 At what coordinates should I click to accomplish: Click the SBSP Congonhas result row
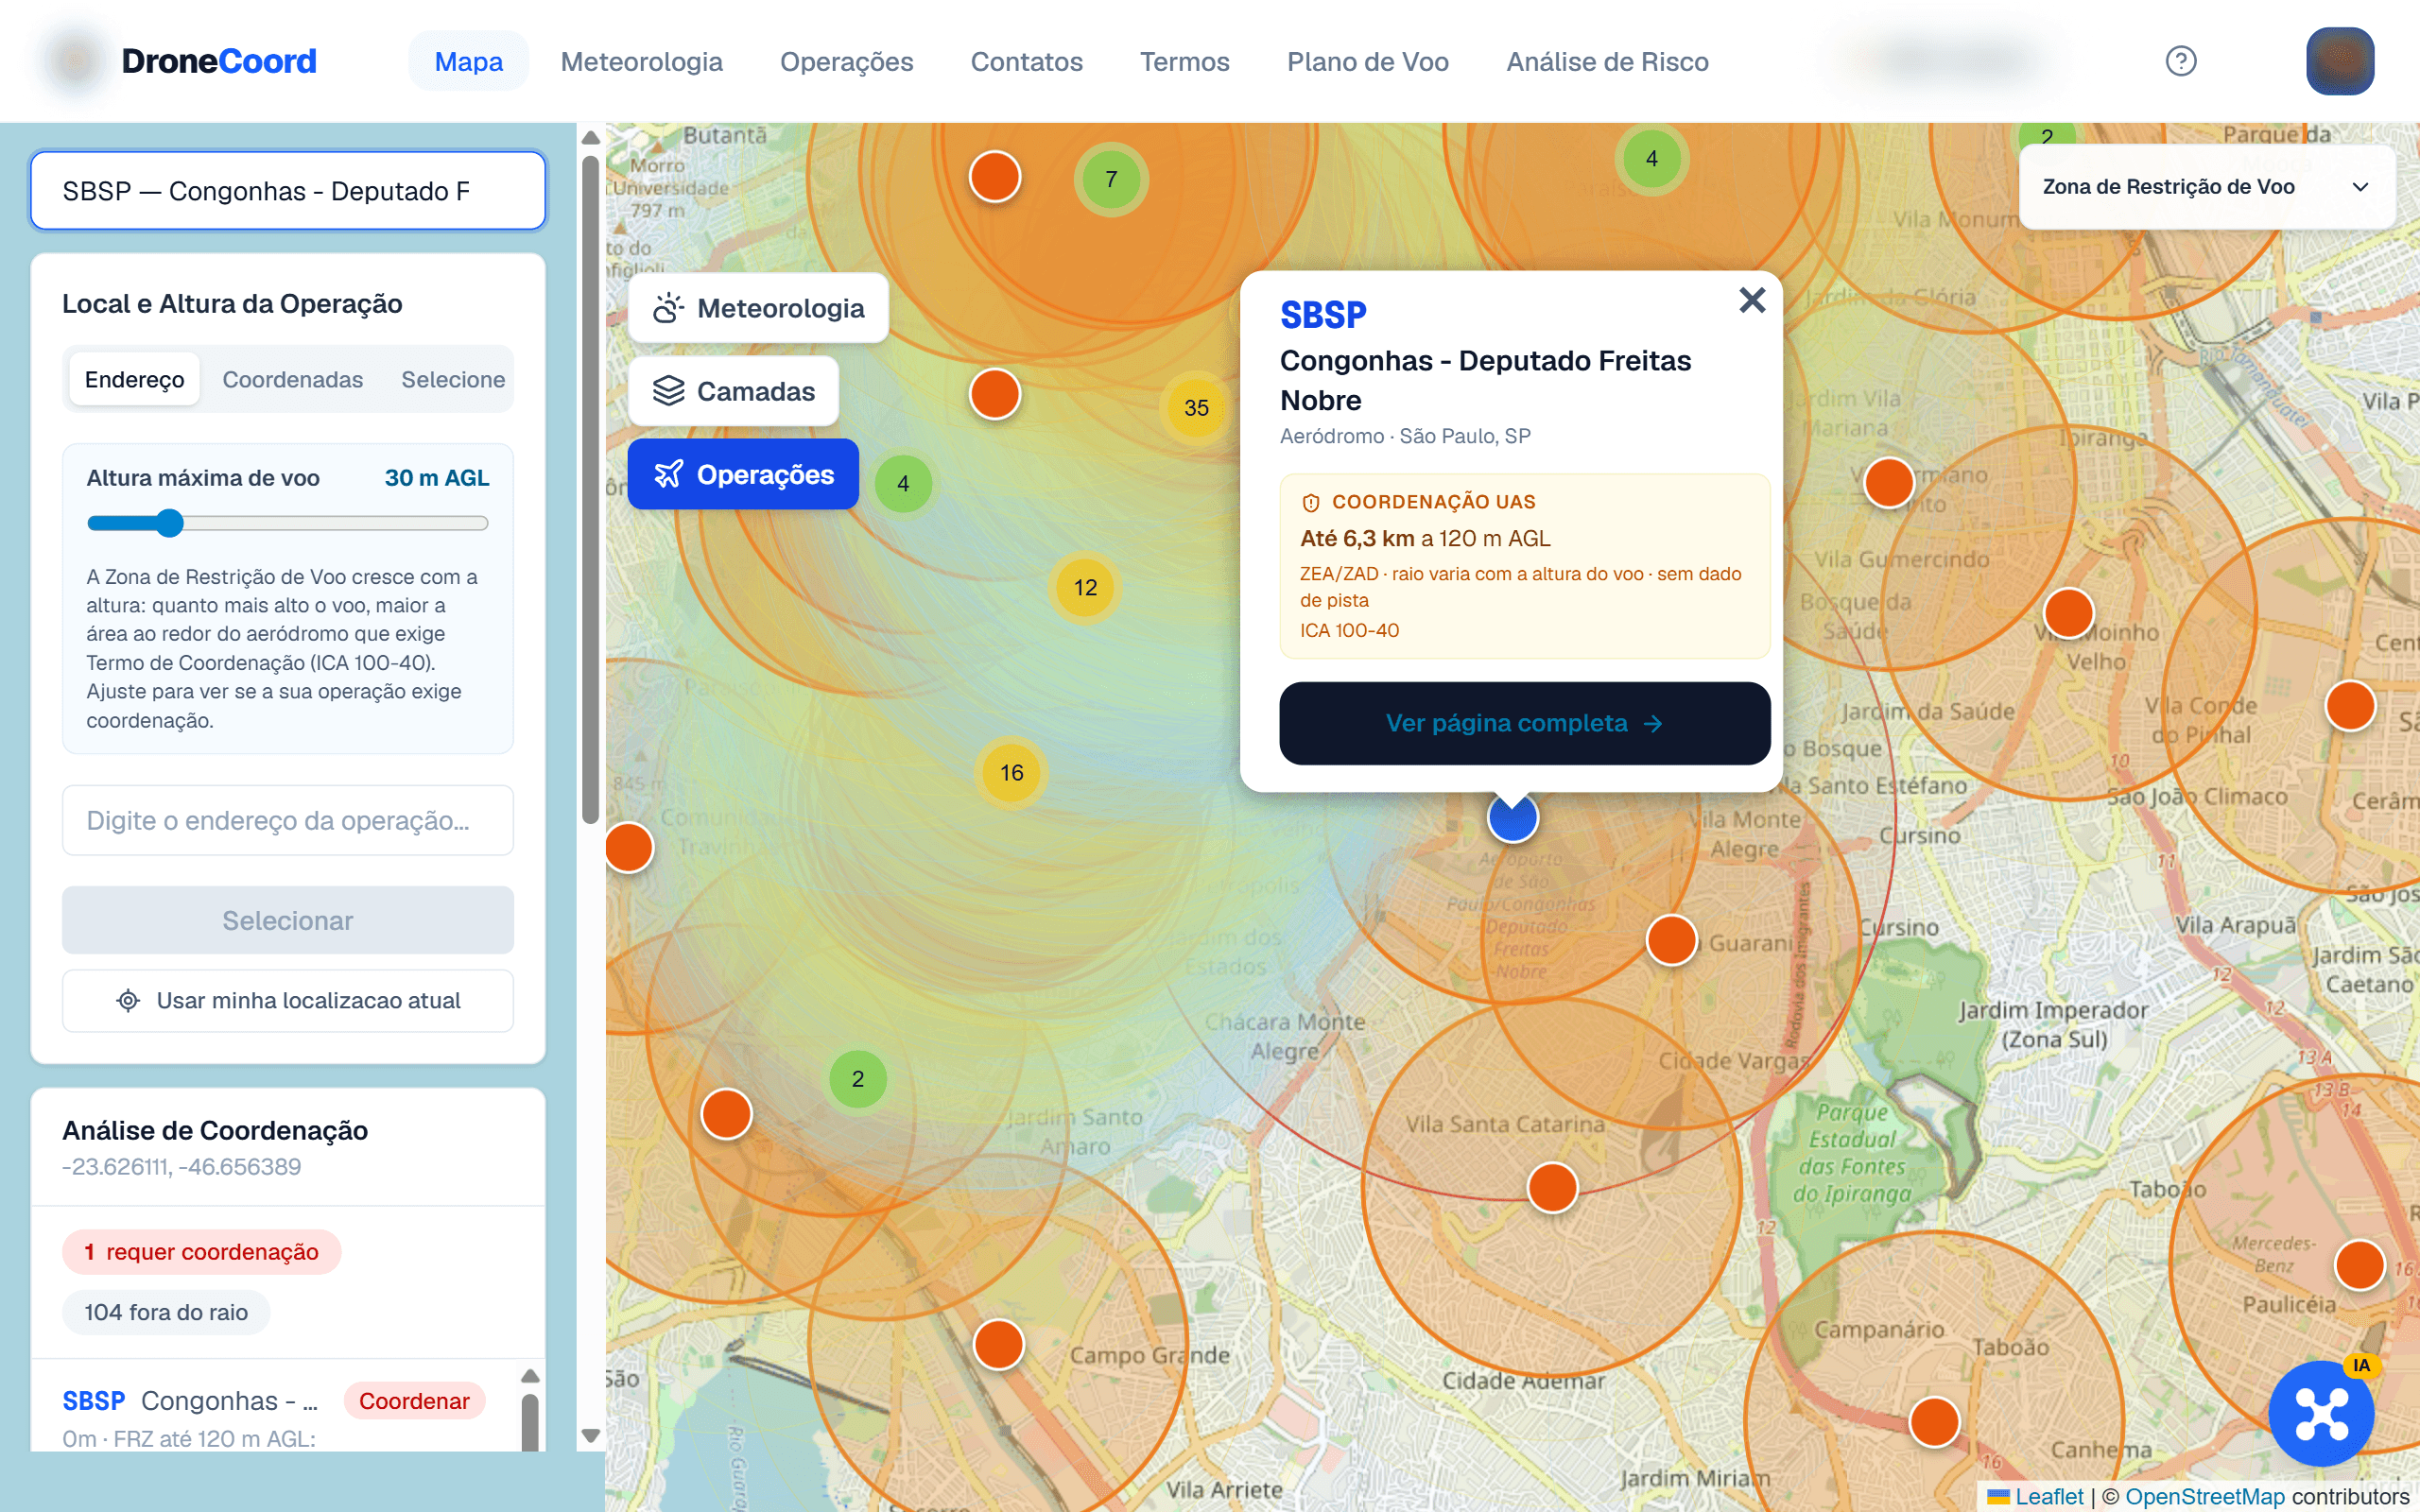coord(275,1415)
